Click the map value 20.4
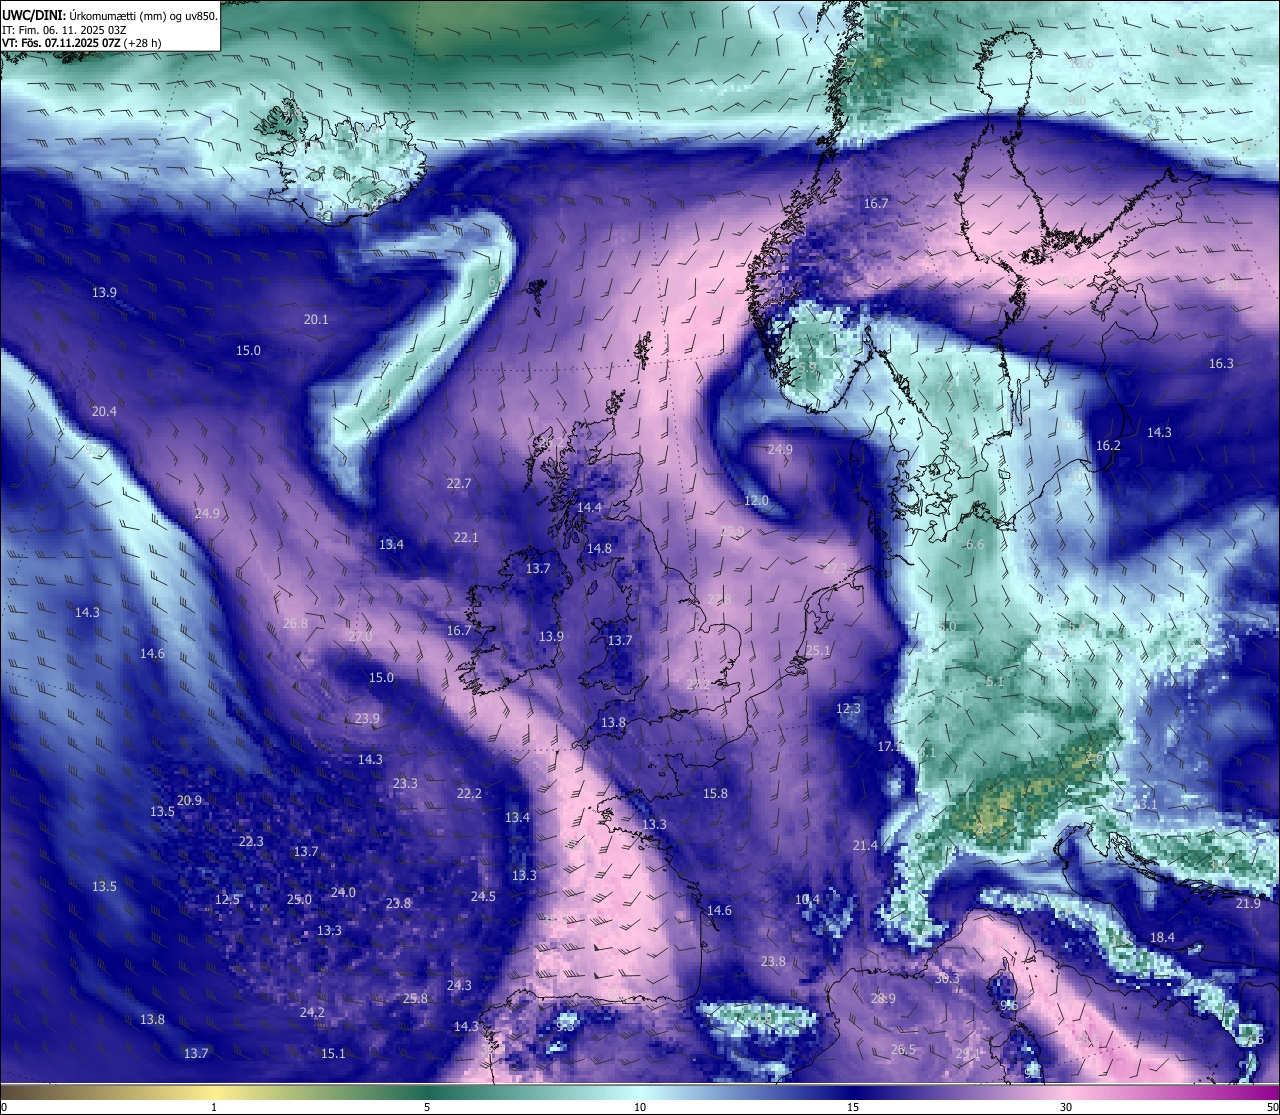This screenshot has width=1280, height=1115. tap(104, 412)
